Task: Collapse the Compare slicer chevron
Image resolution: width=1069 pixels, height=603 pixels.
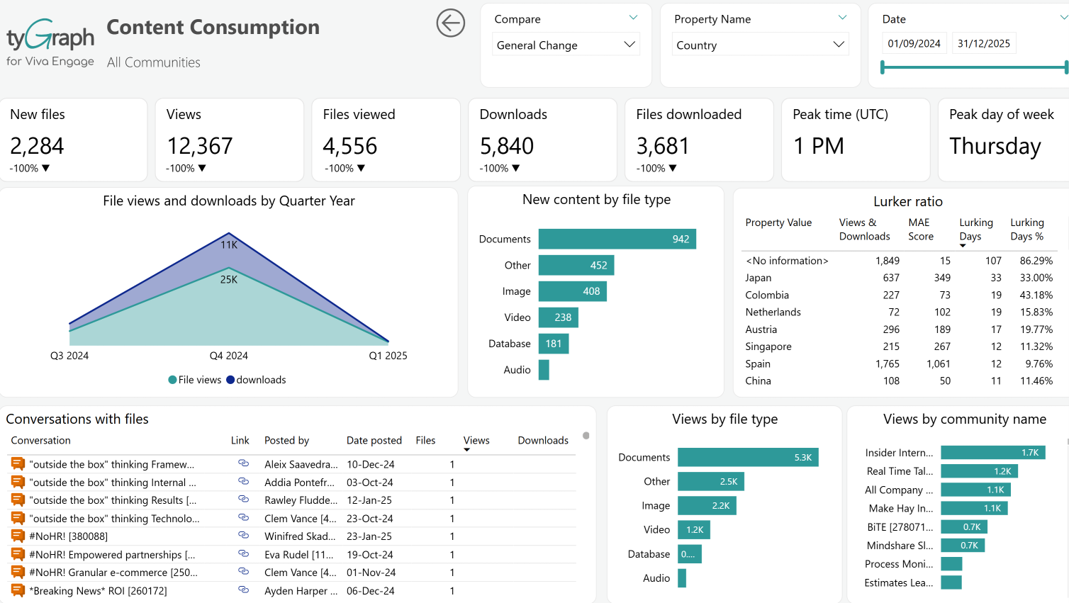Action: pyautogui.click(x=633, y=18)
